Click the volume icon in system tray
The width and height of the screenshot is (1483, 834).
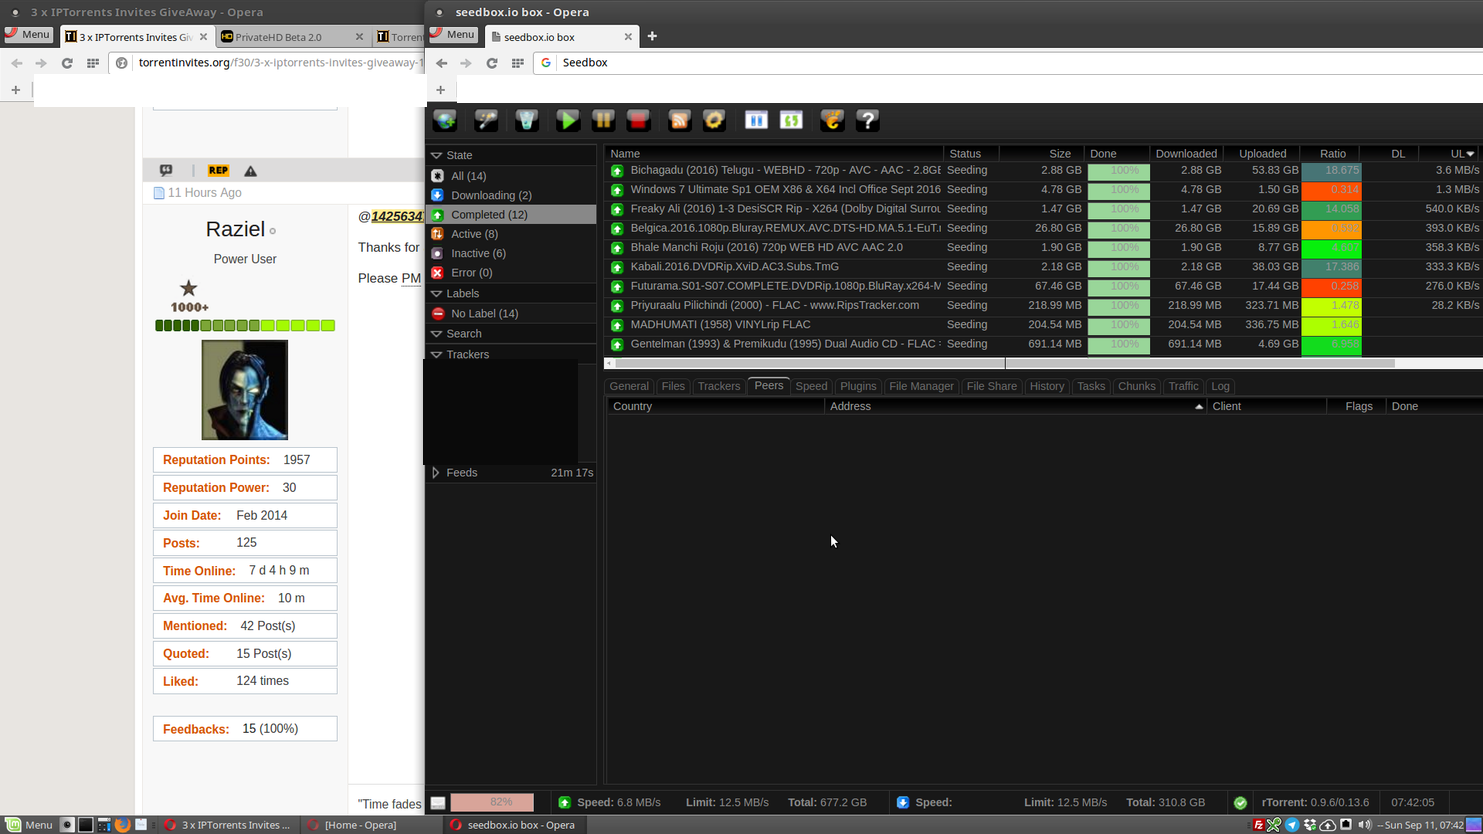(1365, 825)
